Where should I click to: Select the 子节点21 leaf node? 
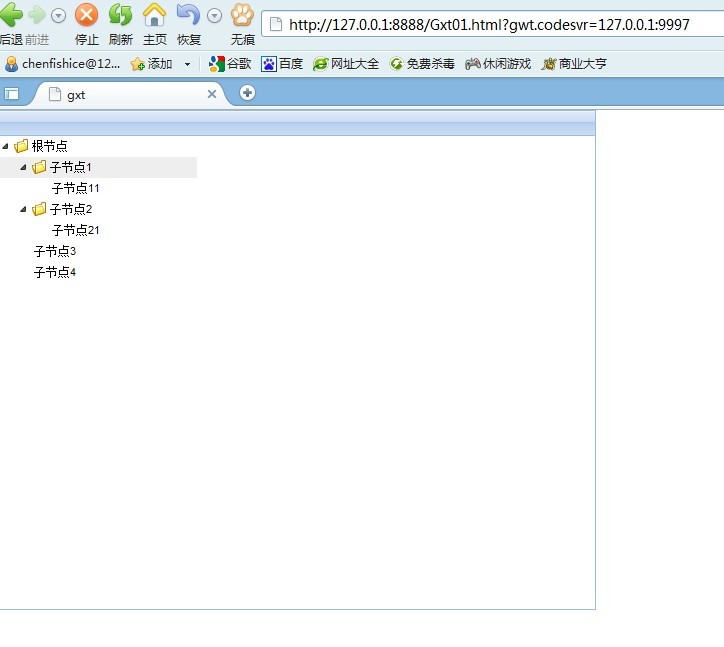point(76,230)
